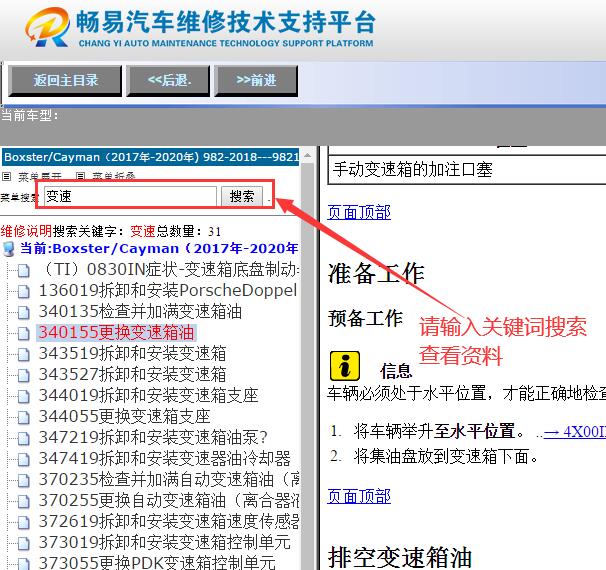Open 344055更换变速箱支座 entry
606x570 pixels.
[x=124, y=416]
